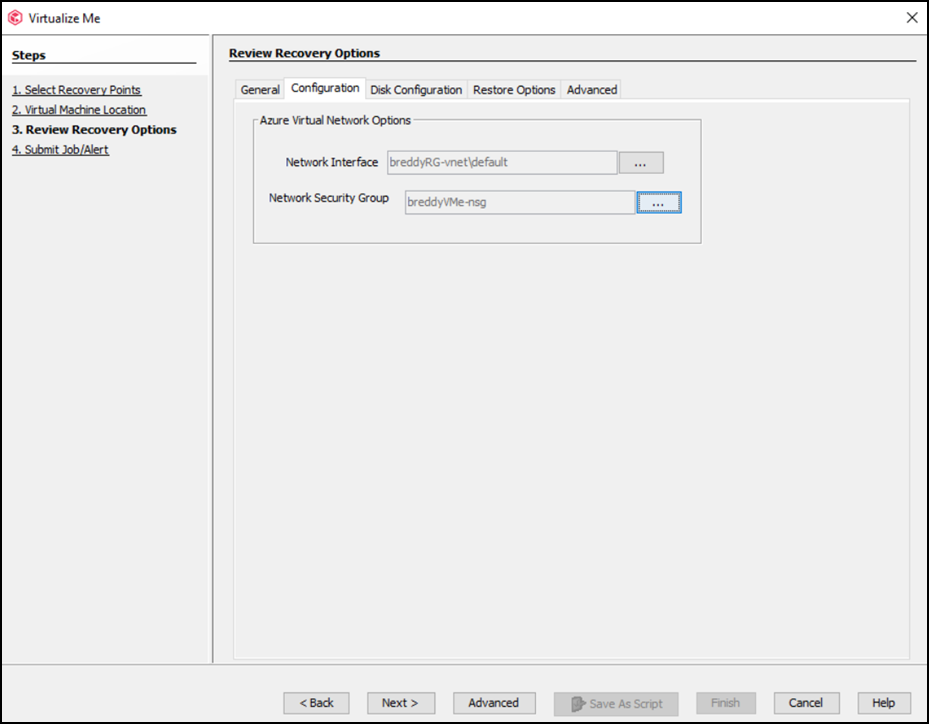
Task: Switch to the General tab
Action: pos(260,89)
